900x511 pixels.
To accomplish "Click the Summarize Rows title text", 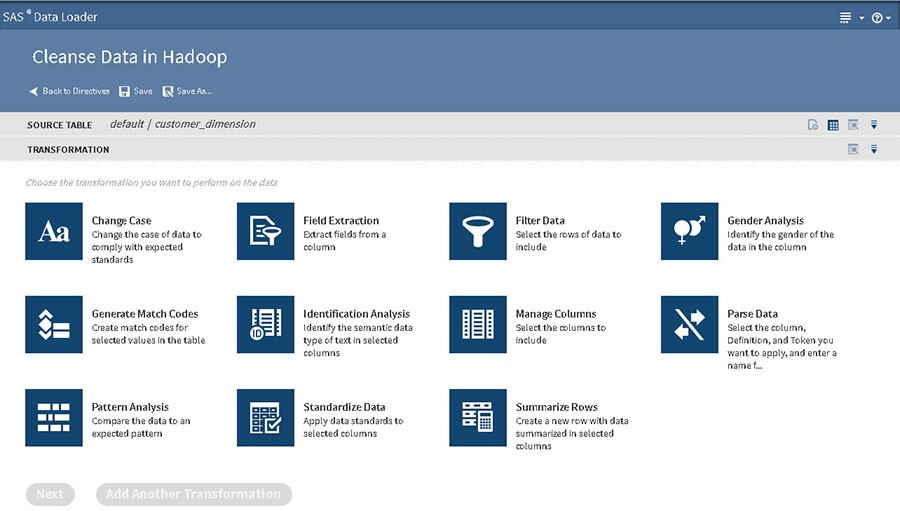I will pyautogui.click(x=557, y=407).
